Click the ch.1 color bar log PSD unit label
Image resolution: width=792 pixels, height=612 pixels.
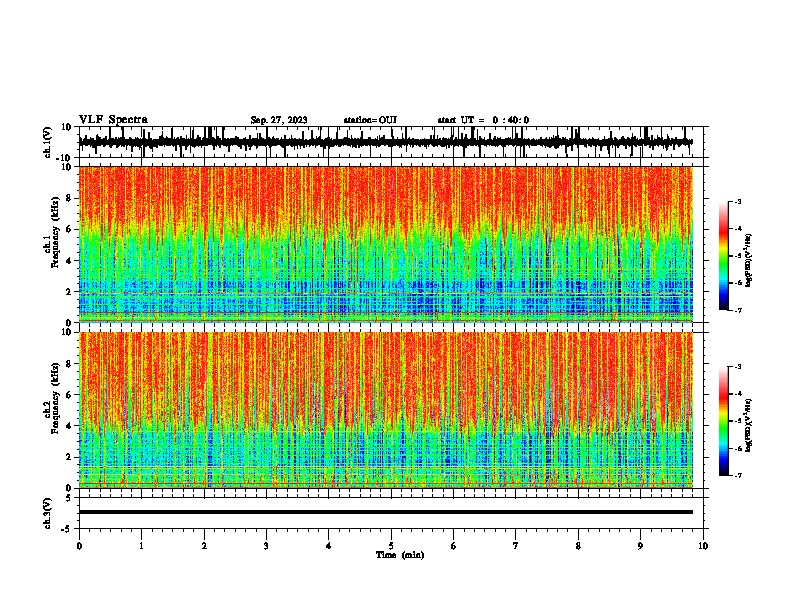[x=748, y=261]
